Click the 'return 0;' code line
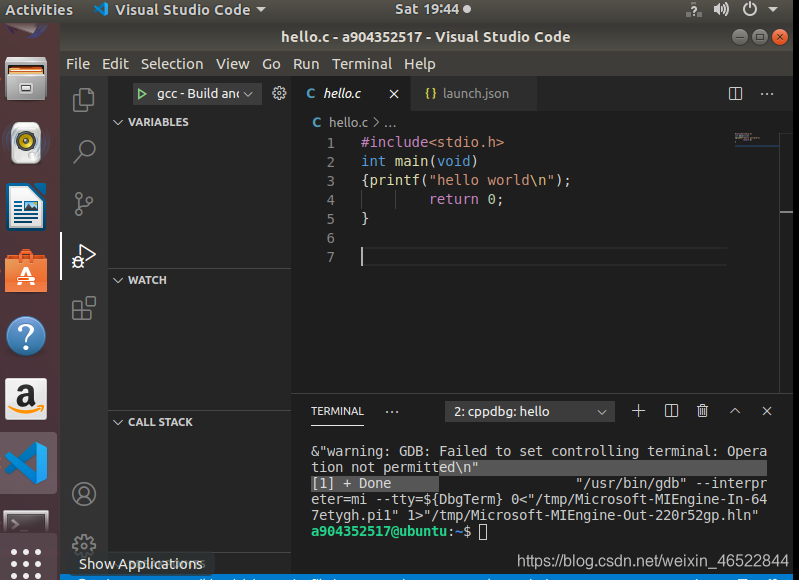Viewport: 799px width, 580px height. 466,199
